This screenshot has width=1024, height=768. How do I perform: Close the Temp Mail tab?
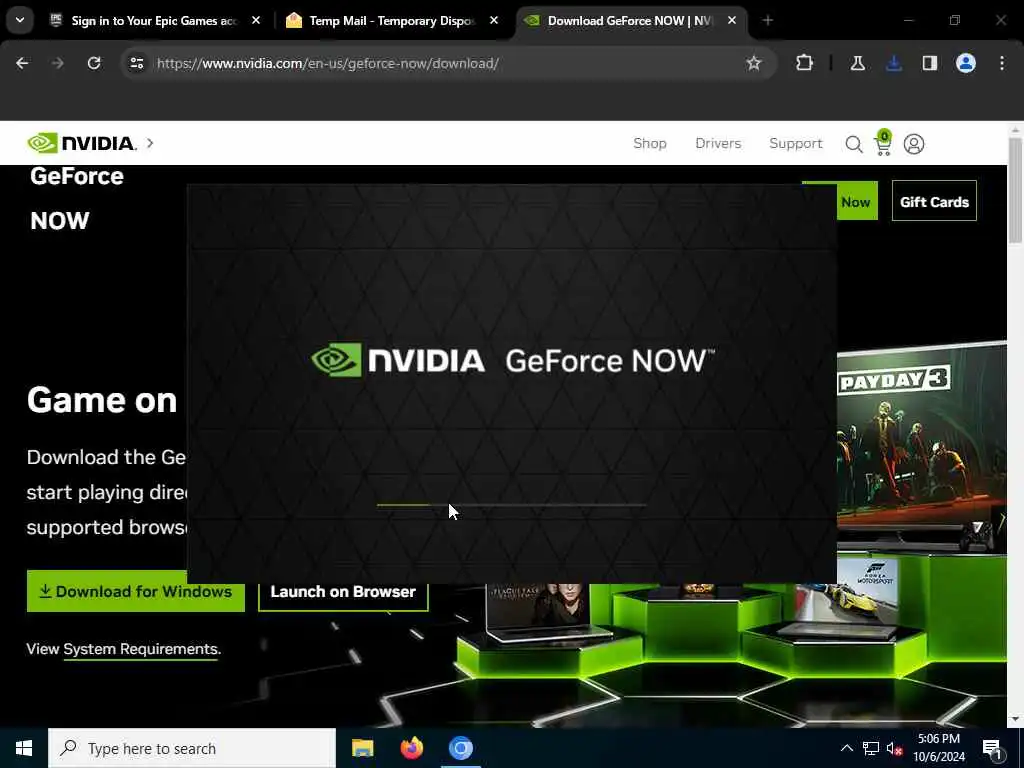pos(494,21)
